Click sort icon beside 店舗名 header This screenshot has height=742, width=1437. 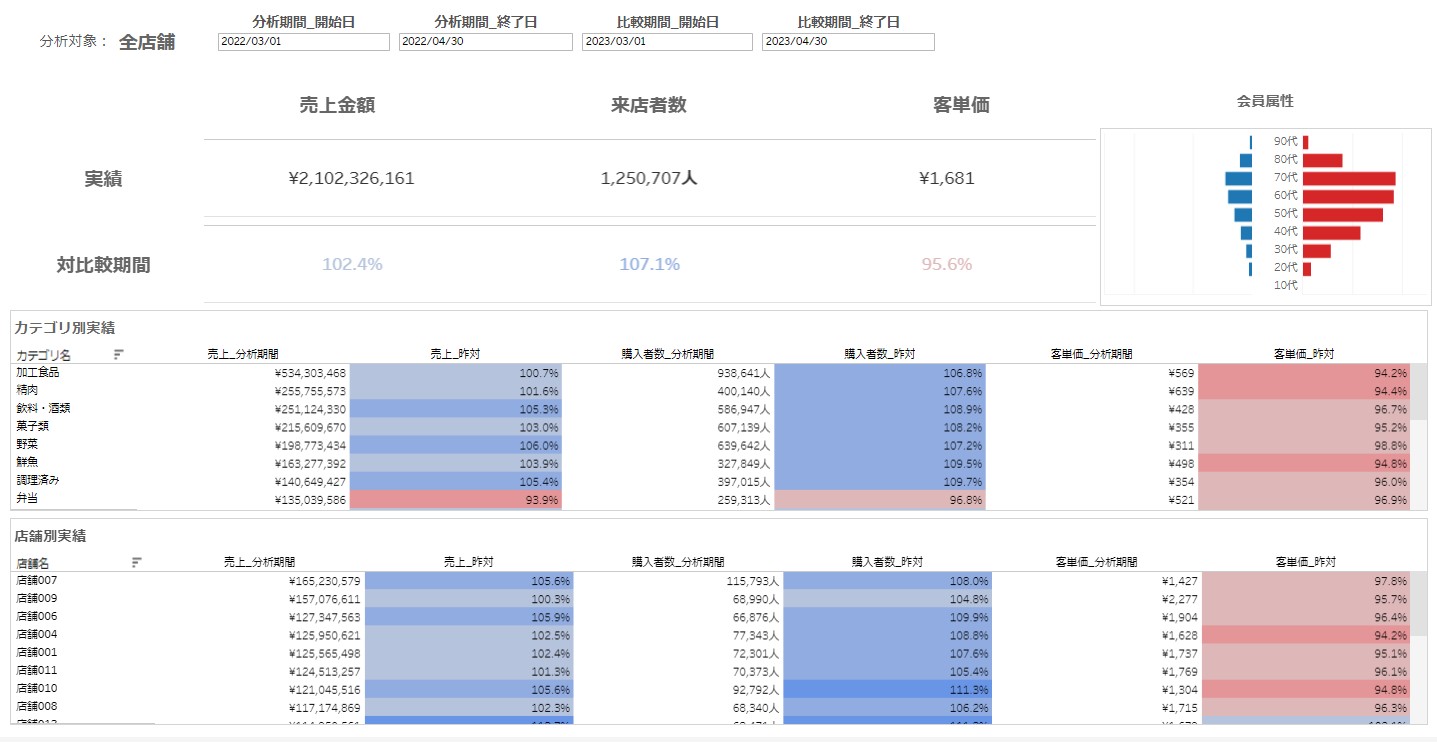click(x=137, y=562)
